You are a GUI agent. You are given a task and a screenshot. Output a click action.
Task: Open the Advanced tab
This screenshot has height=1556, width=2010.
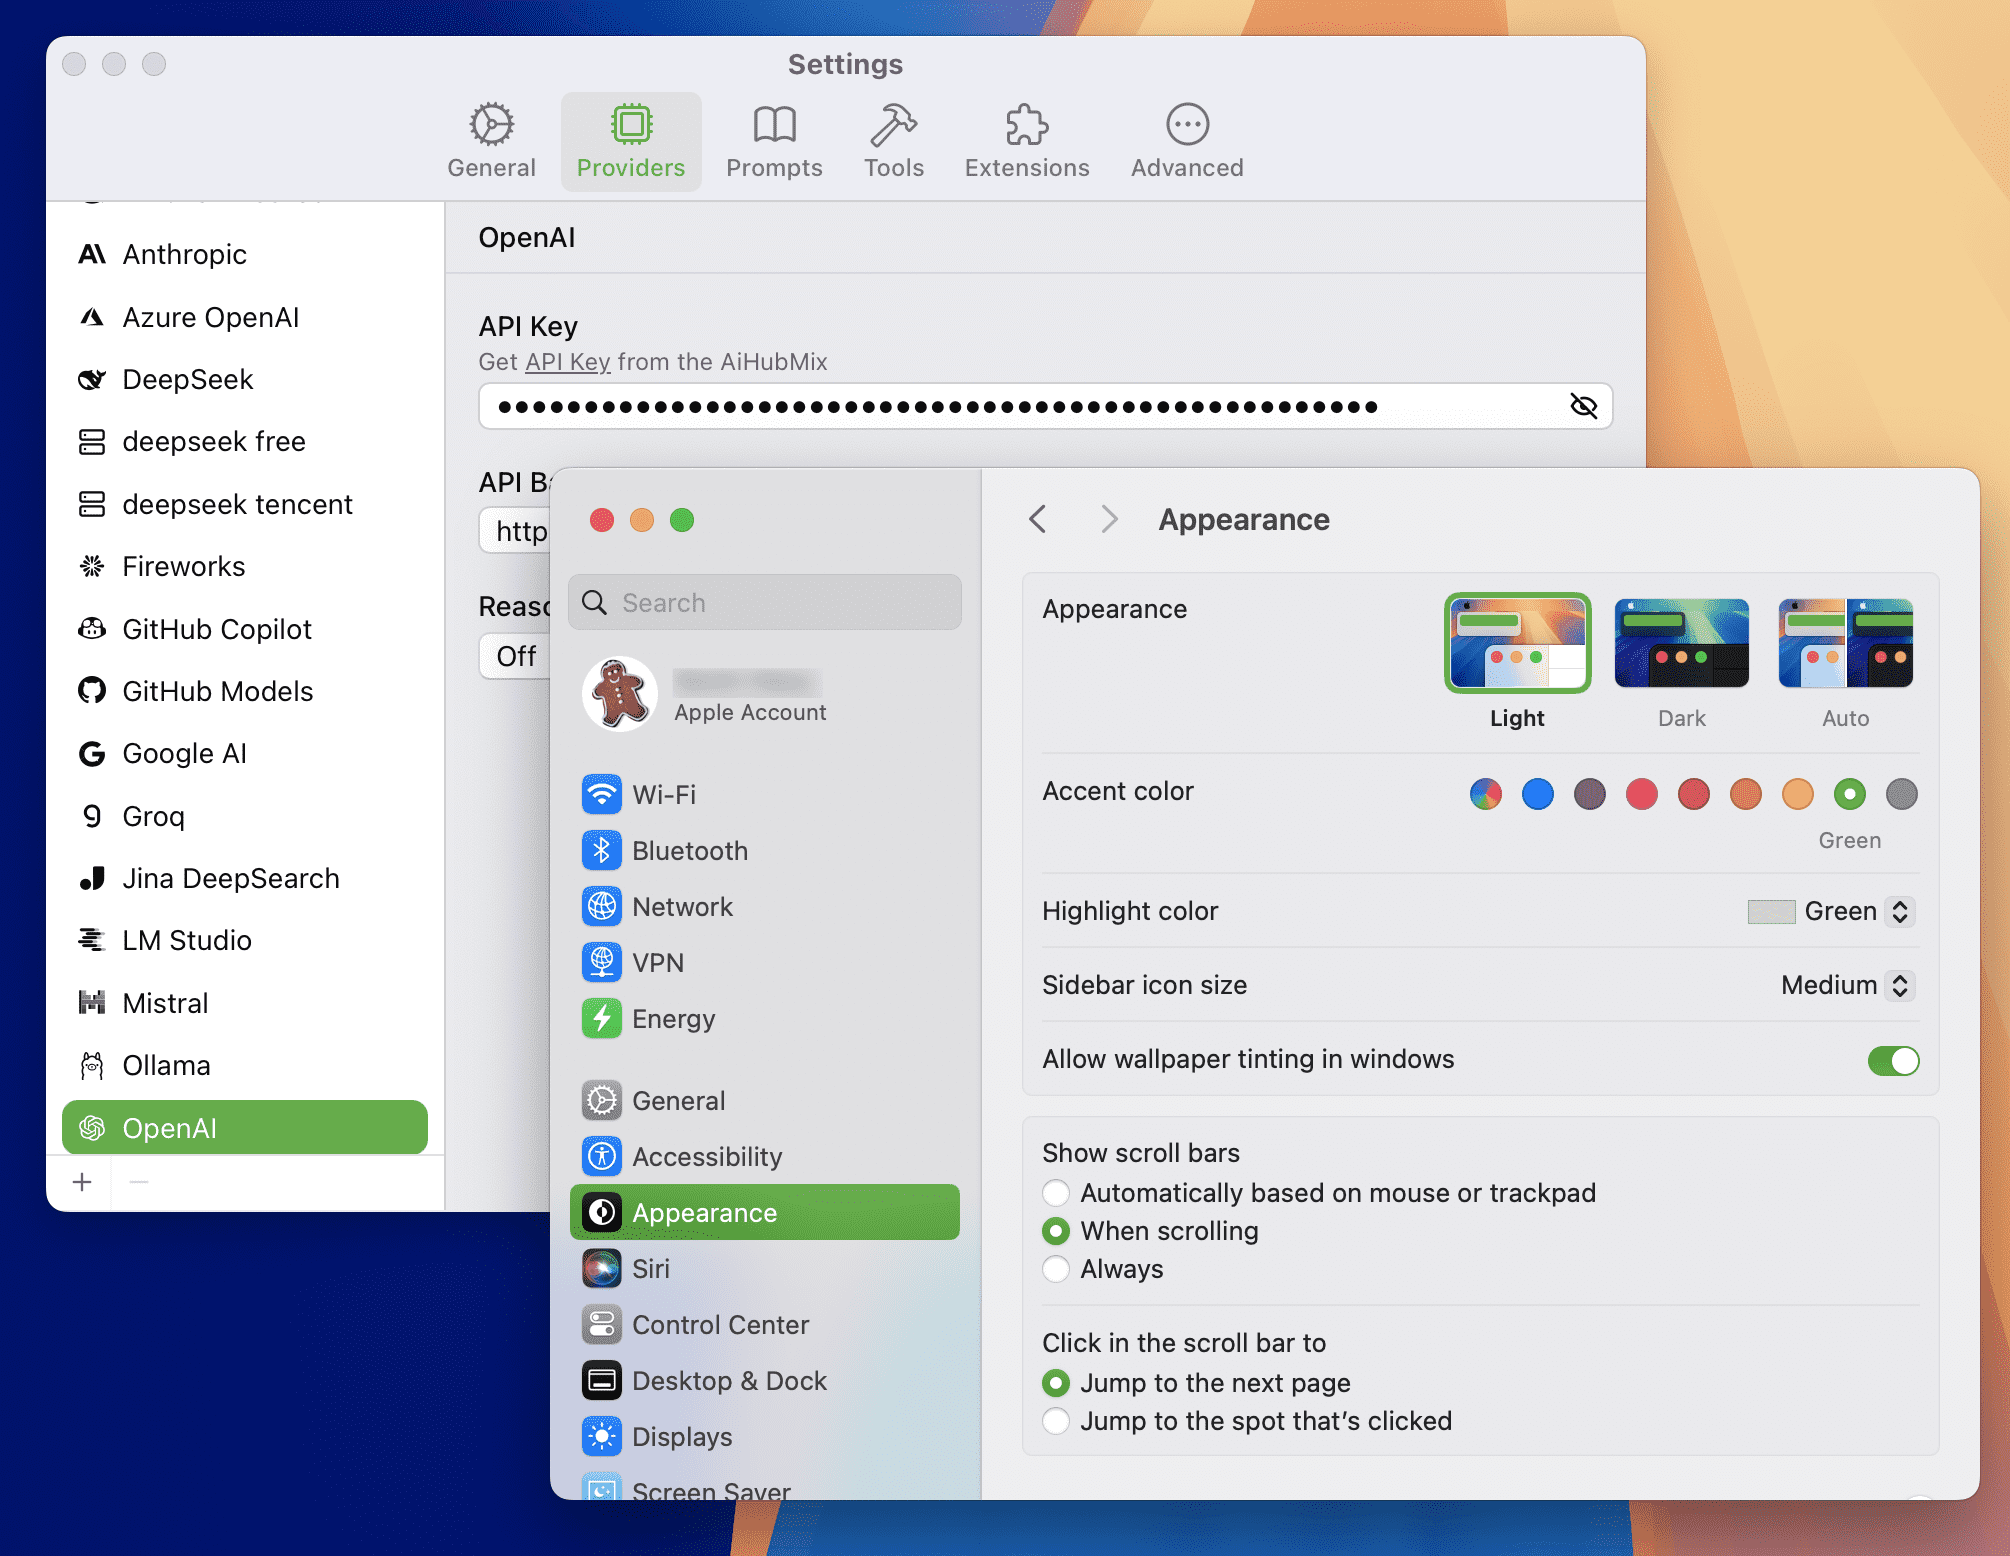(1187, 142)
